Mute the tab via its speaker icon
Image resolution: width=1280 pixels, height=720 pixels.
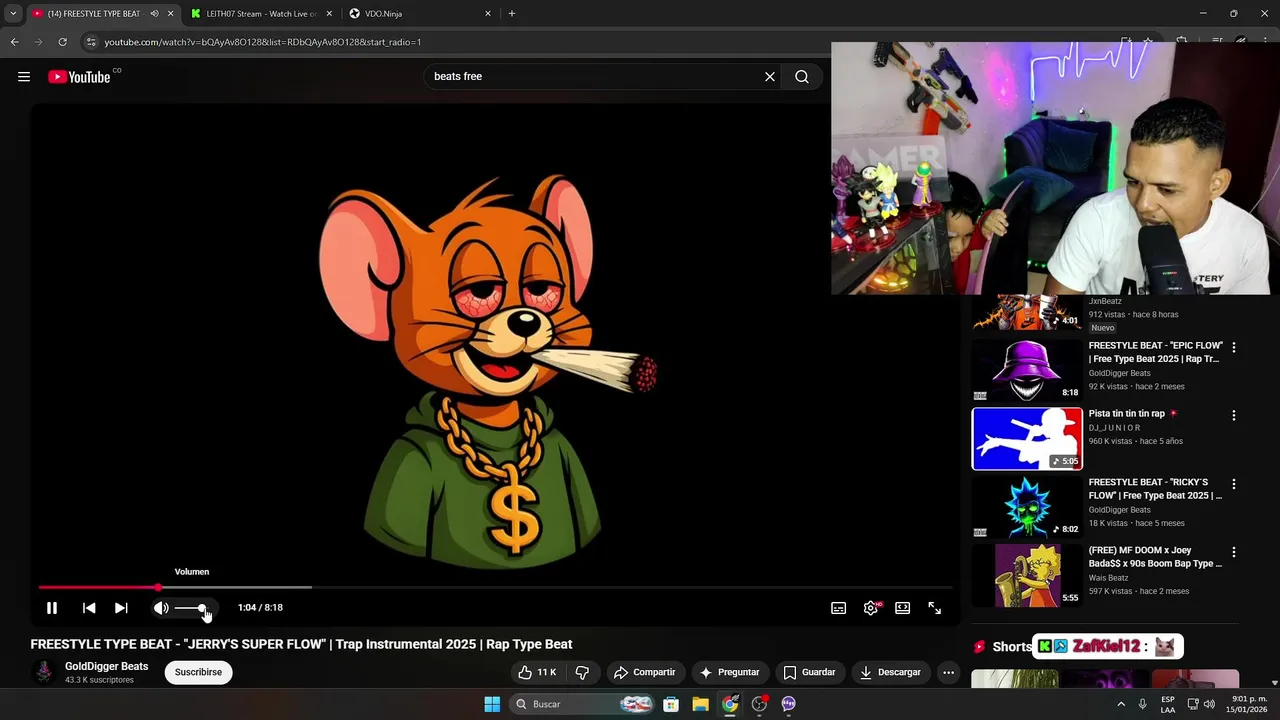(154, 14)
